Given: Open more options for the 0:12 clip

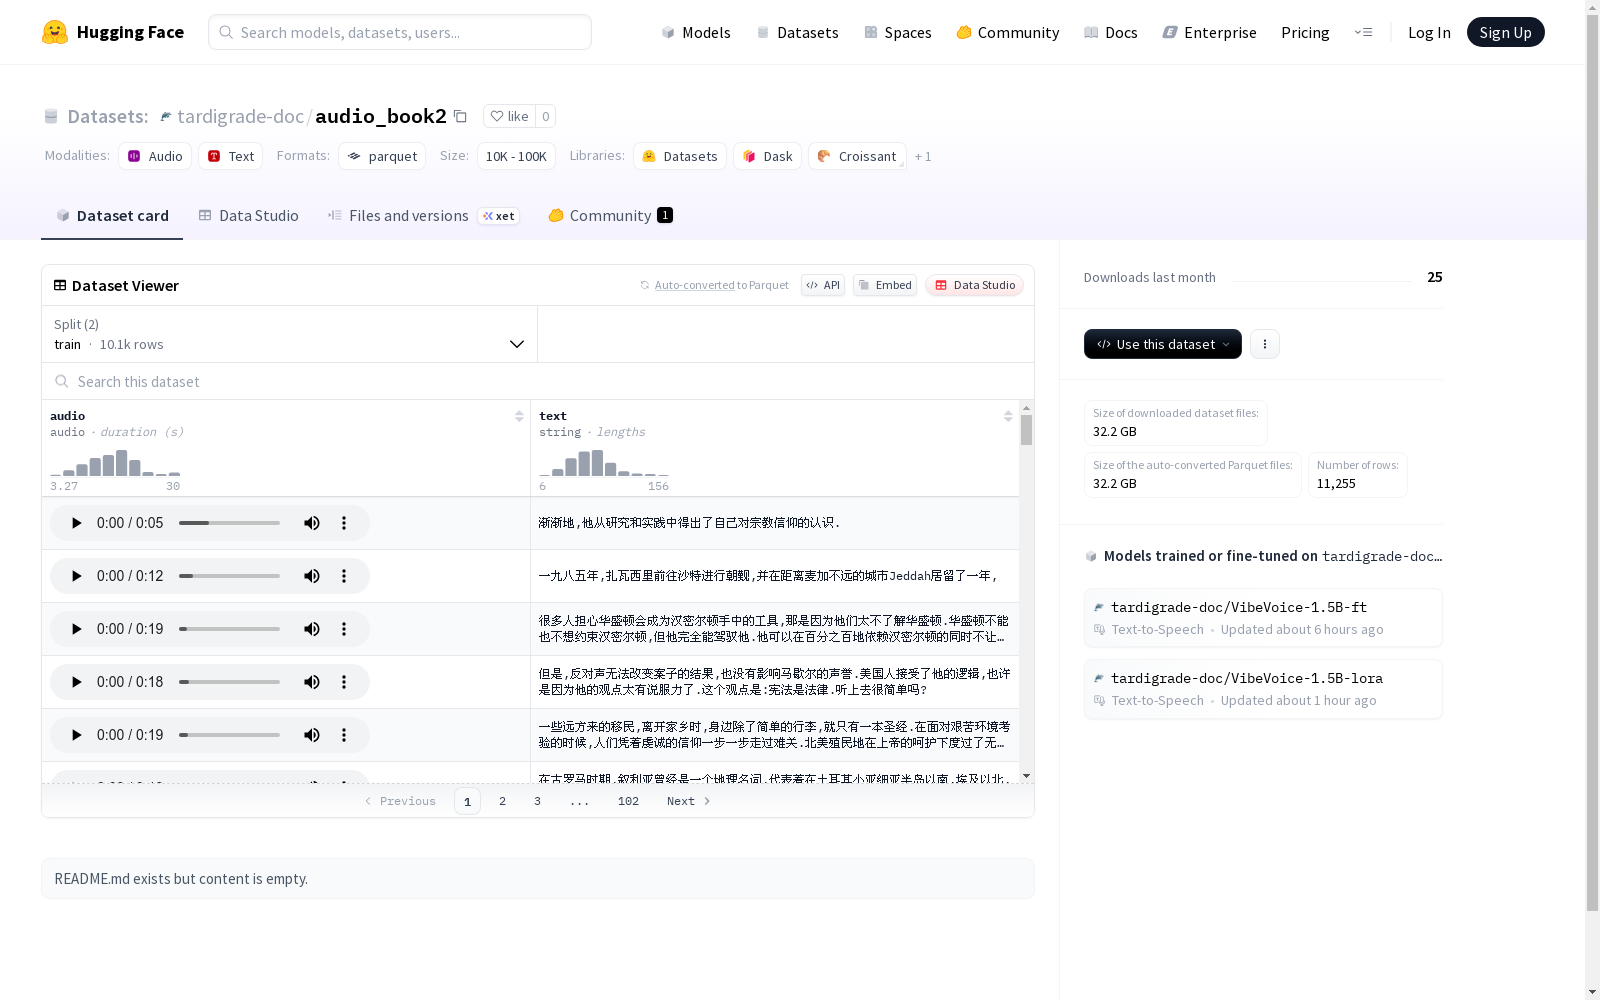Looking at the screenshot, I should point(344,576).
